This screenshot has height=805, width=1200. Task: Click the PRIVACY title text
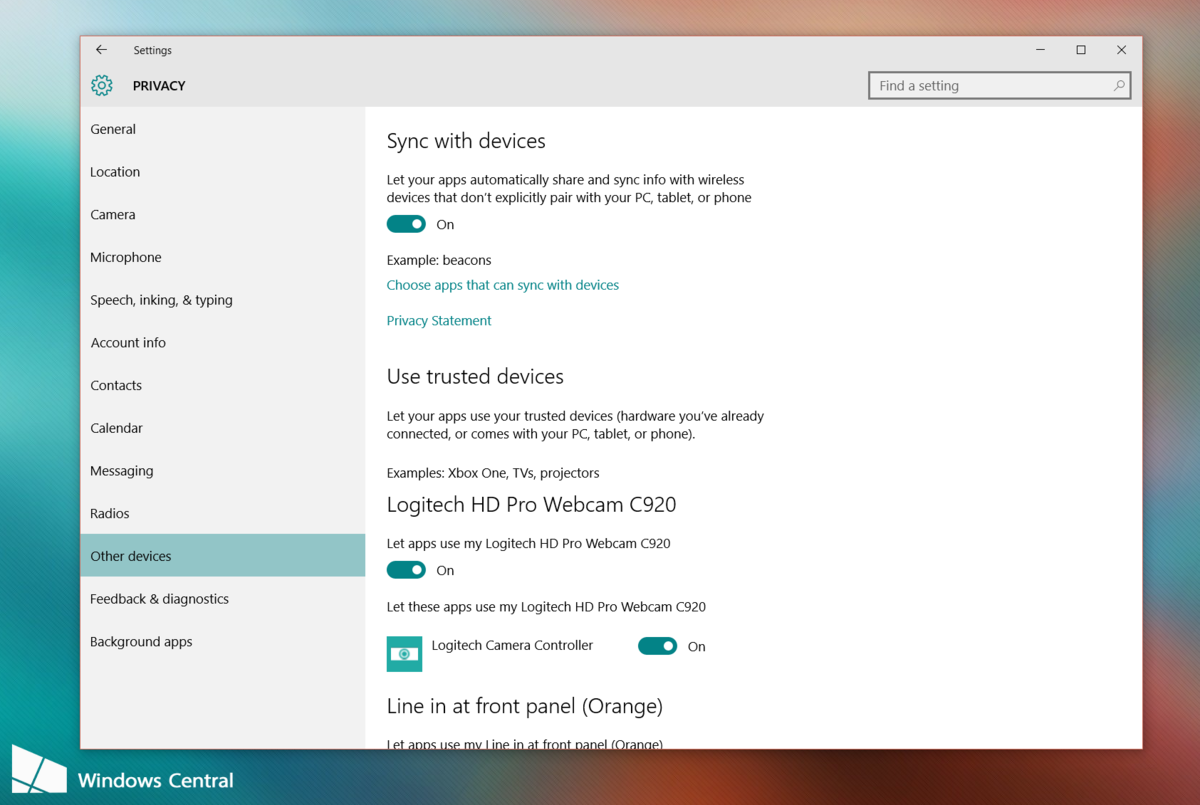pos(159,86)
